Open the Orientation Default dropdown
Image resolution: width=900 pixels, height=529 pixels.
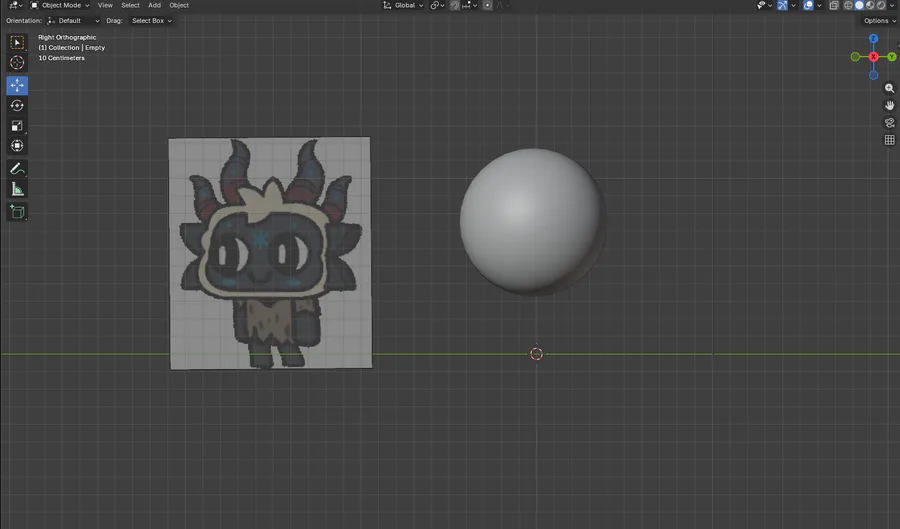(x=73, y=21)
